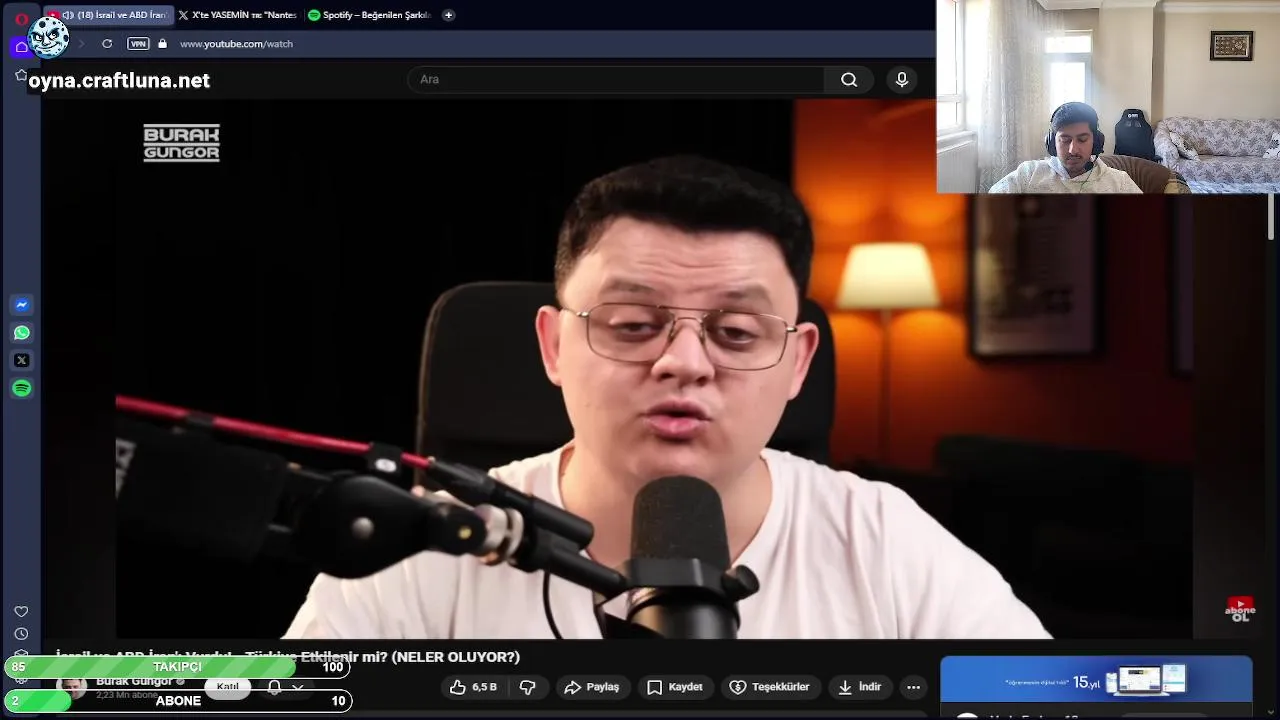Screen dimensions: 1280x720
Task: Show site security lock info
Action: tap(162, 44)
